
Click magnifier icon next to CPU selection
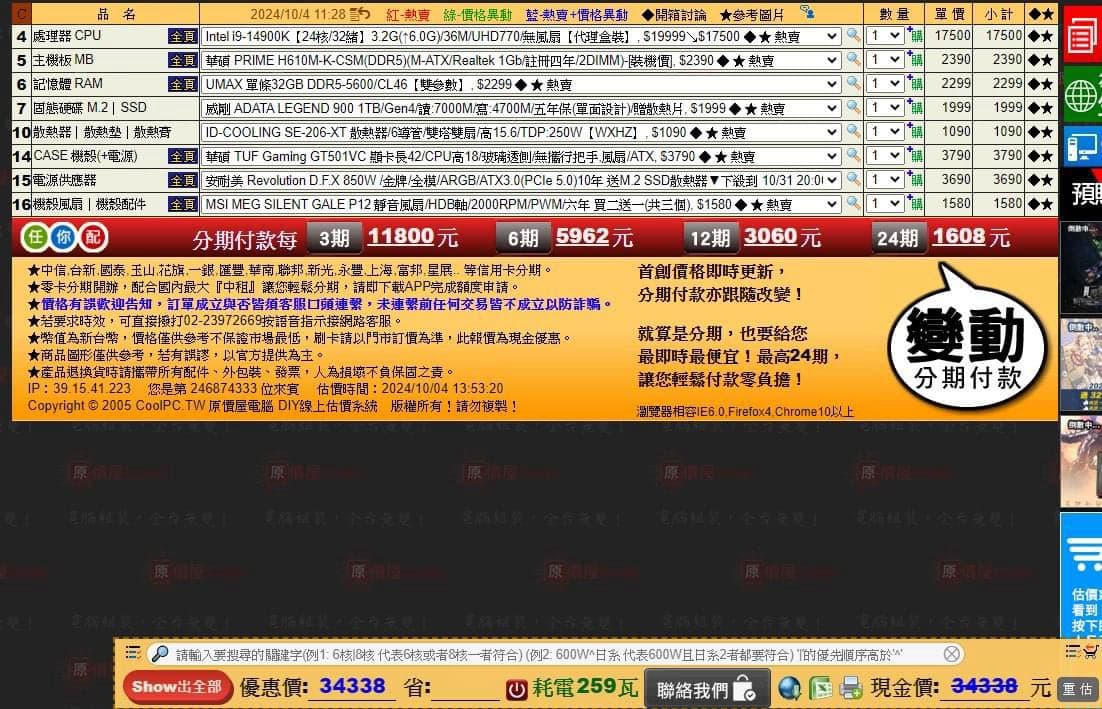pyautogui.click(x=853, y=38)
